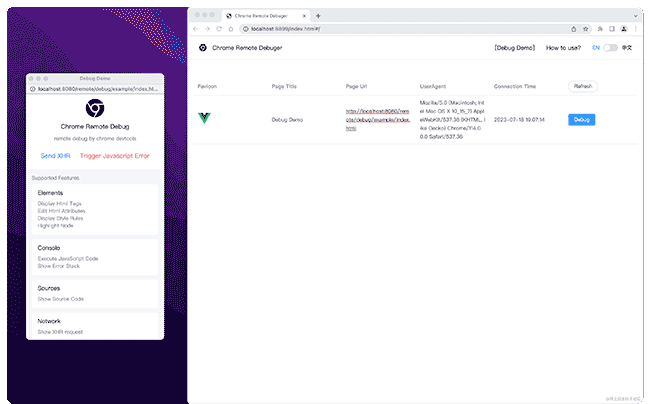650x404 pixels.
Task: Click the Elements feature card
Action: [x=95, y=209]
